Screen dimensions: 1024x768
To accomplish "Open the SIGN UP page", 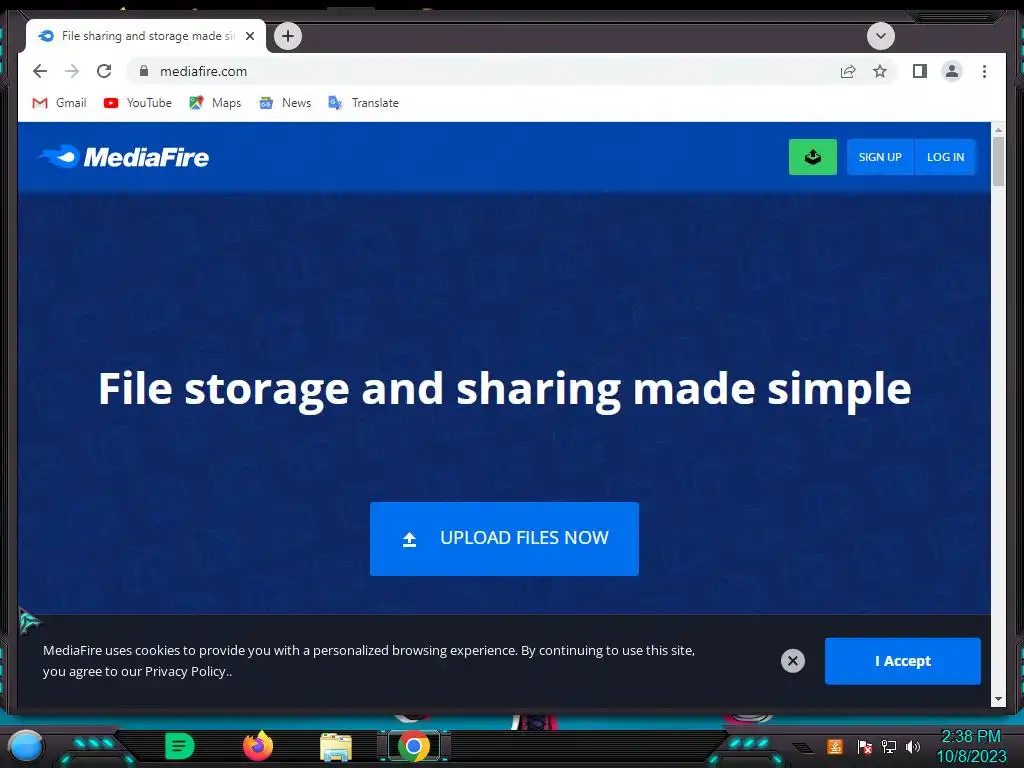I will click(880, 157).
